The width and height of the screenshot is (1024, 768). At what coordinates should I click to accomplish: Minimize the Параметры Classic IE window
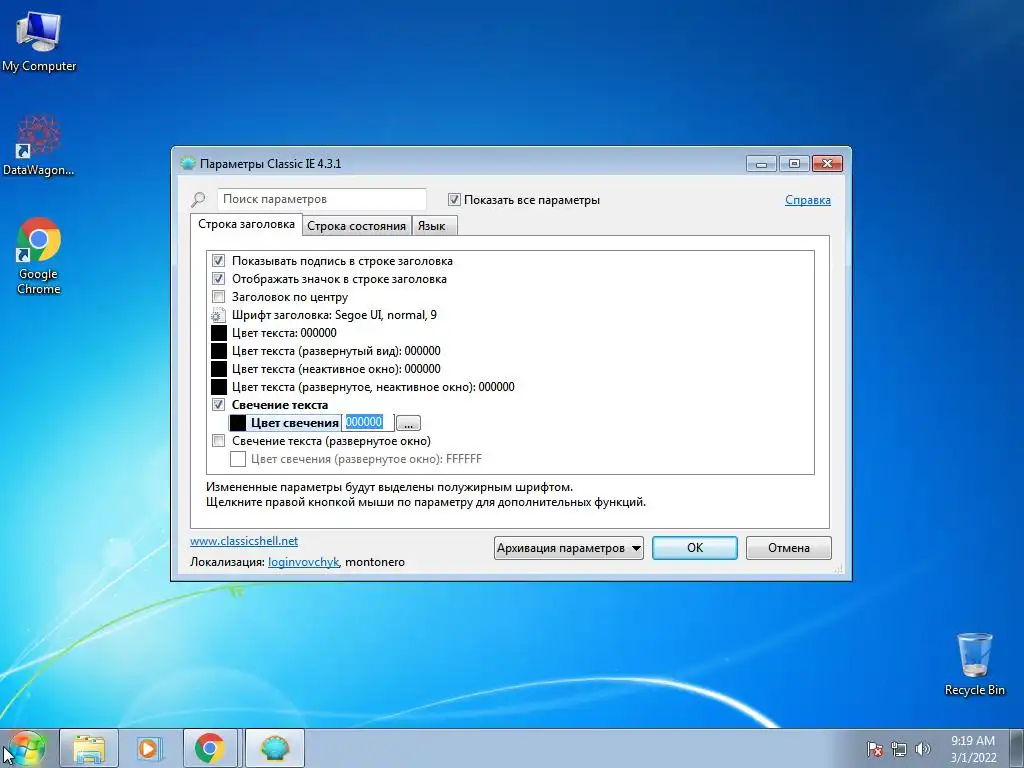coord(761,163)
